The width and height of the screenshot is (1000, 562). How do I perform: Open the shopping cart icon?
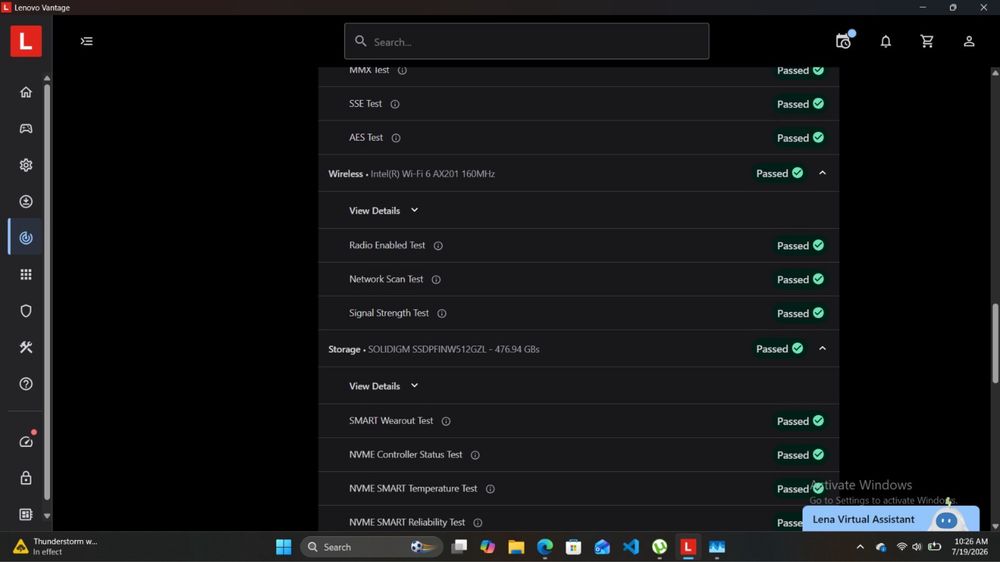click(x=927, y=41)
